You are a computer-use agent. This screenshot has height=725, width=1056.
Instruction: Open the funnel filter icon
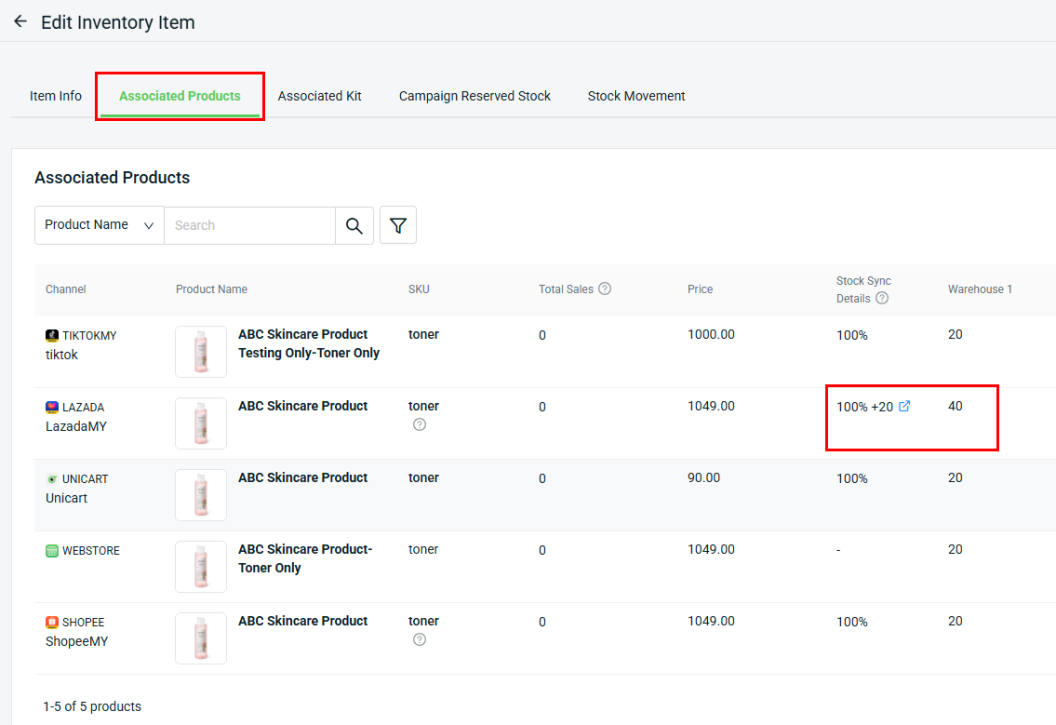point(398,226)
